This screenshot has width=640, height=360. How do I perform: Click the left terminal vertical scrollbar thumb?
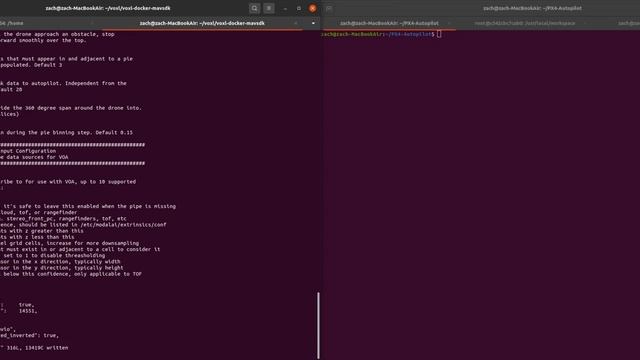pos(318,325)
